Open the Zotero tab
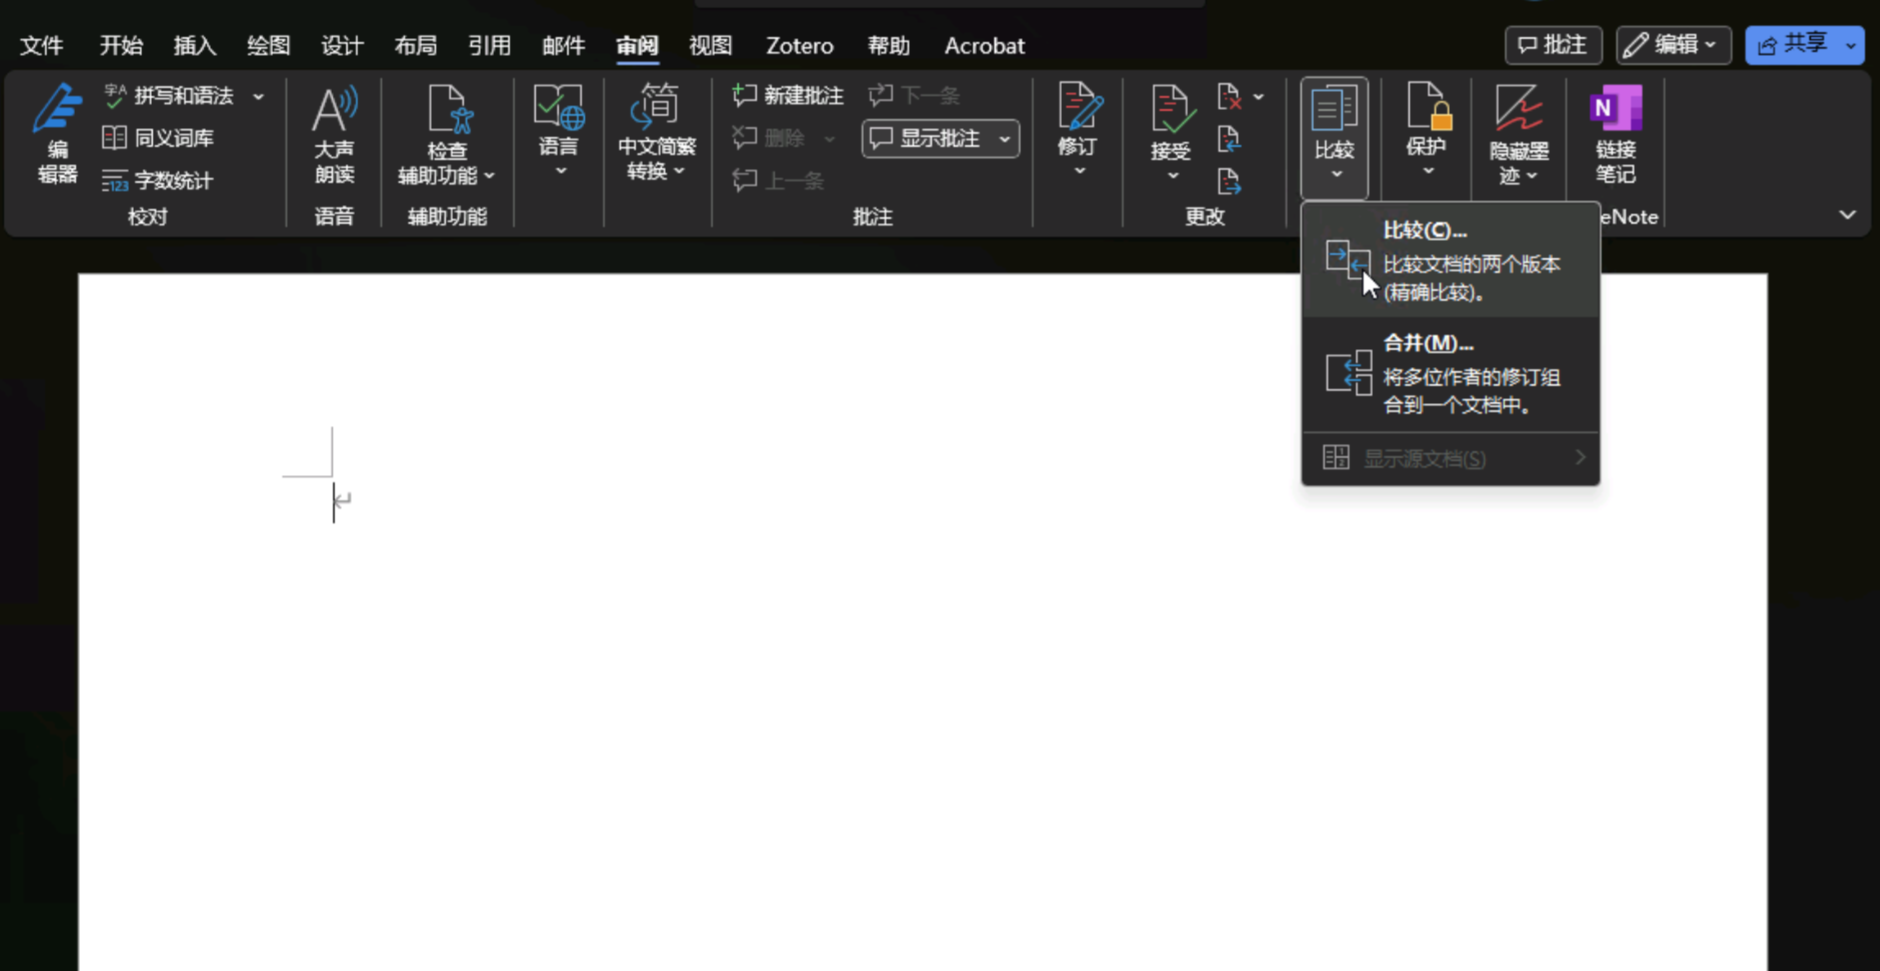The width and height of the screenshot is (1880, 971). (x=799, y=46)
